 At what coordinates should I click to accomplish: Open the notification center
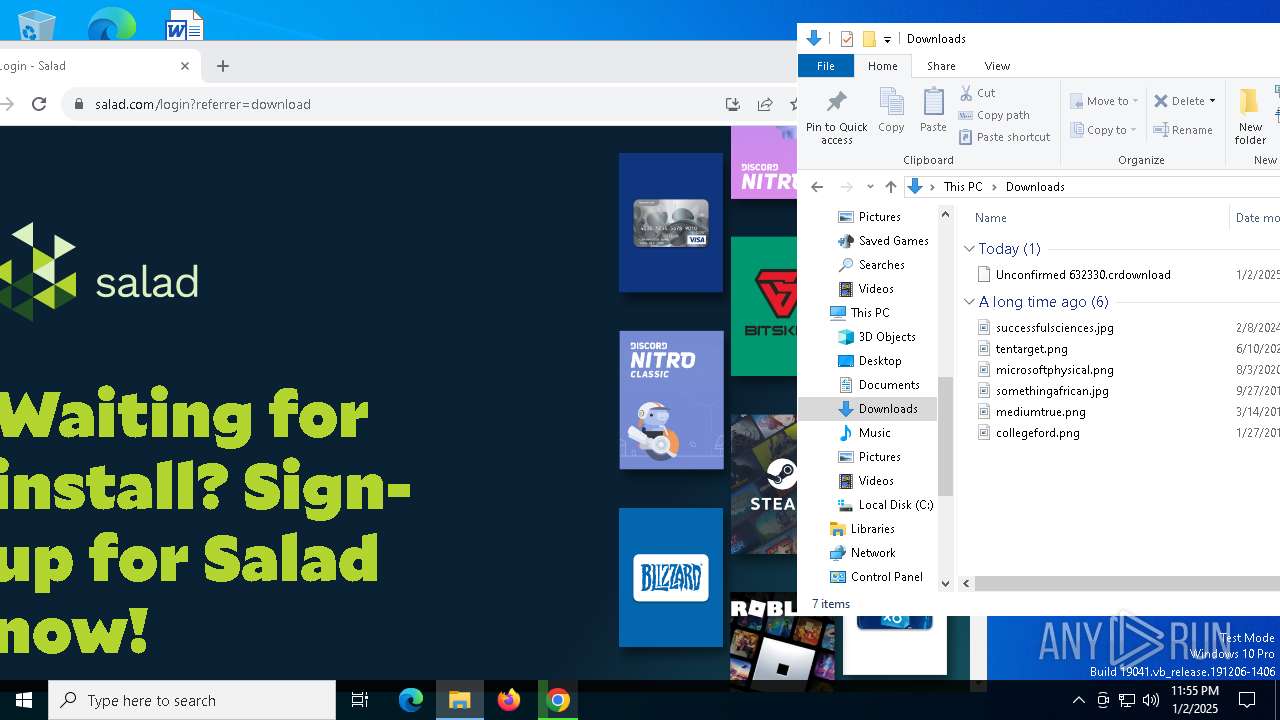click(x=1247, y=700)
